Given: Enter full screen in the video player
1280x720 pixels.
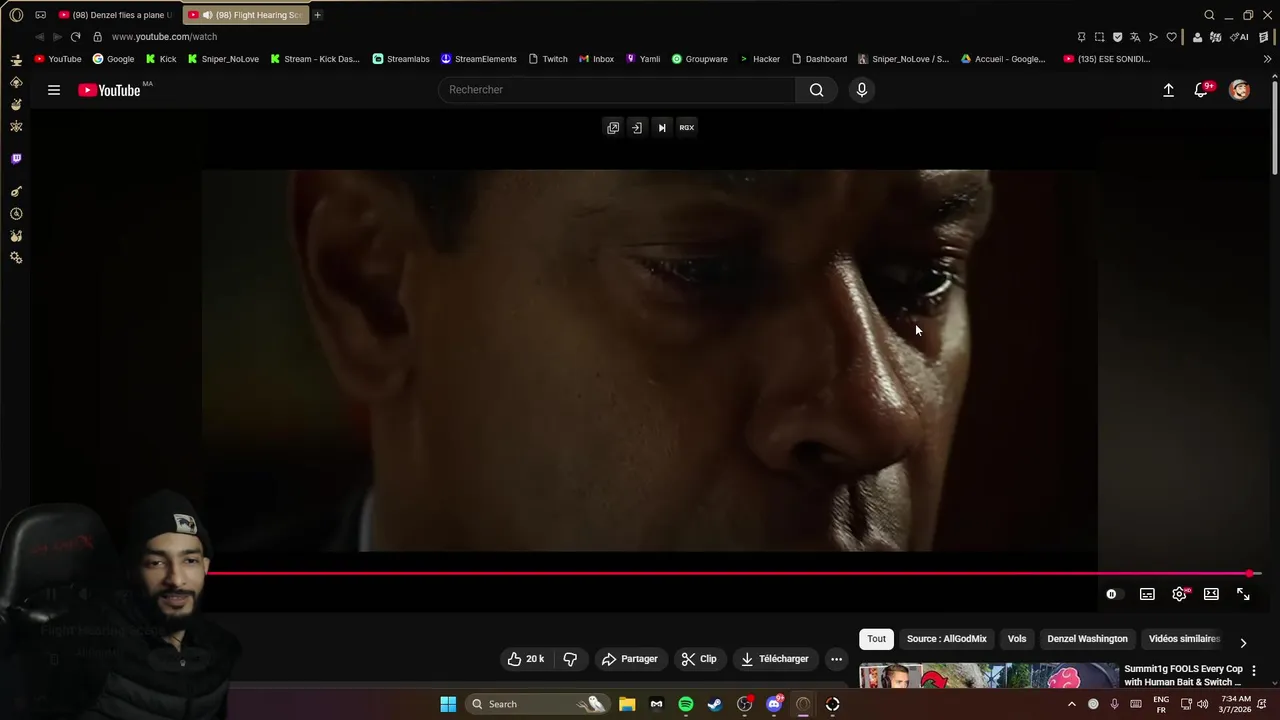Looking at the screenshot, I should coord(1243,594).
